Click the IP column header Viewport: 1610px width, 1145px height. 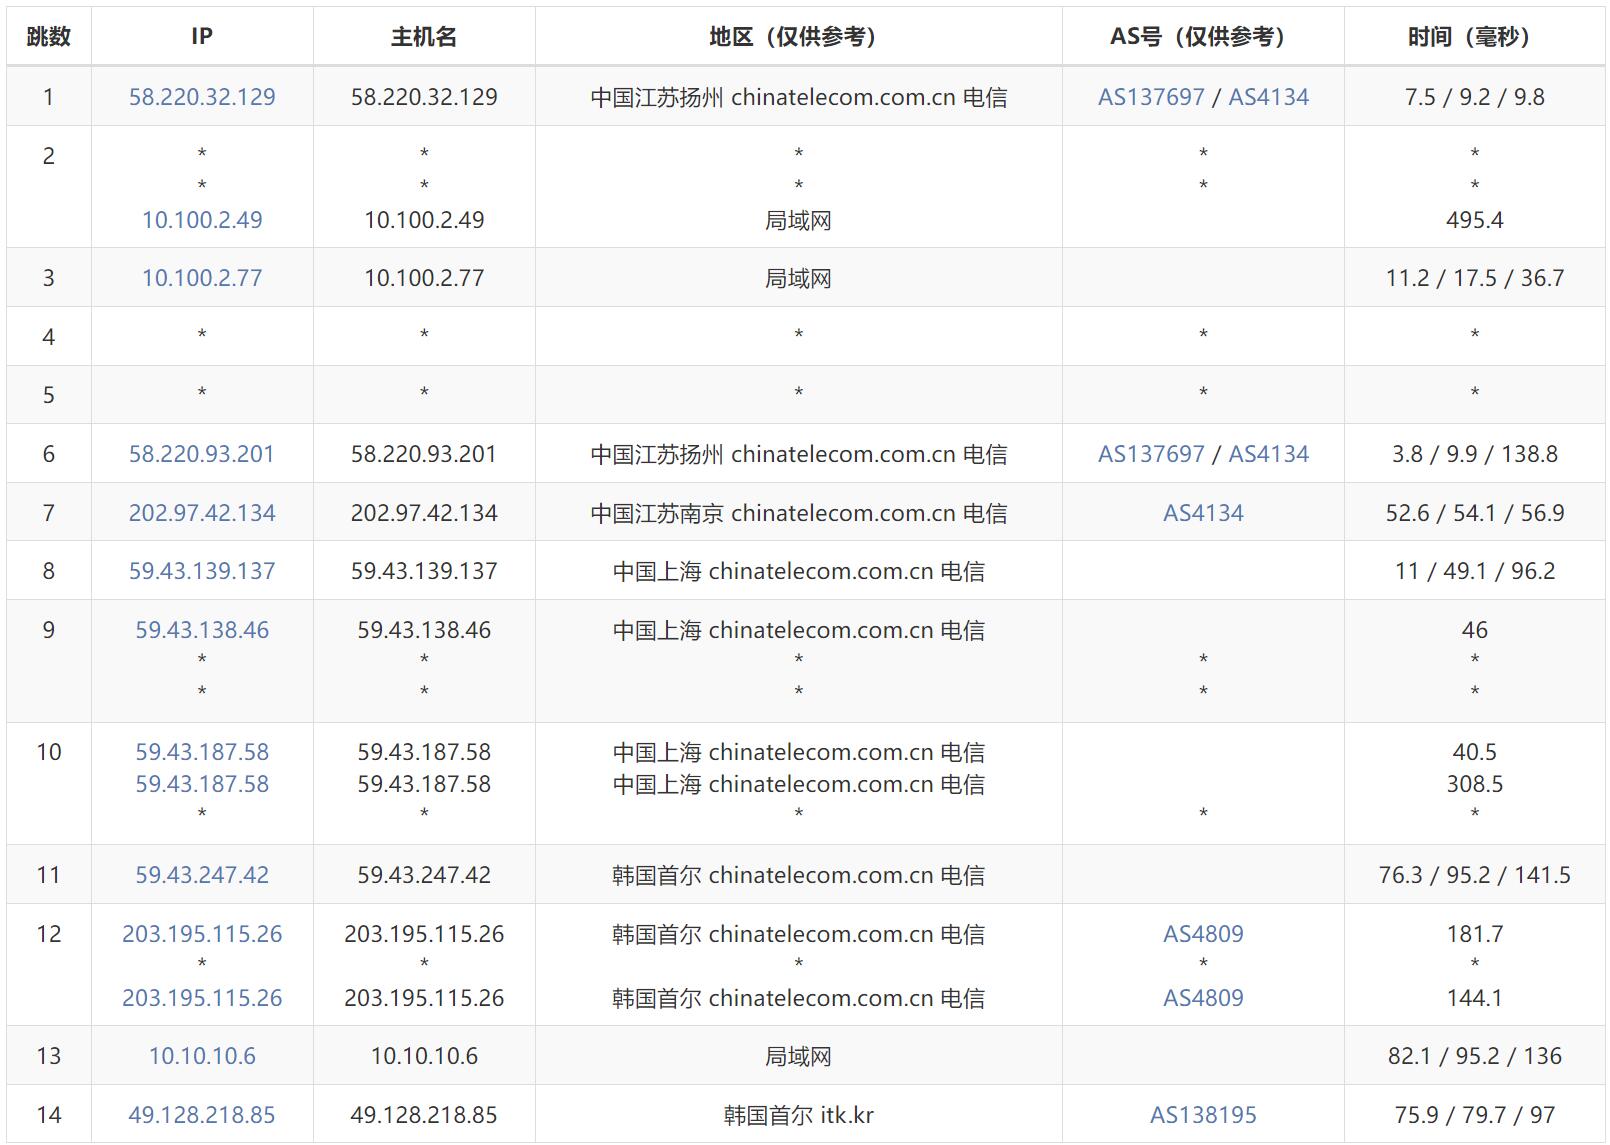pos(202,37)
